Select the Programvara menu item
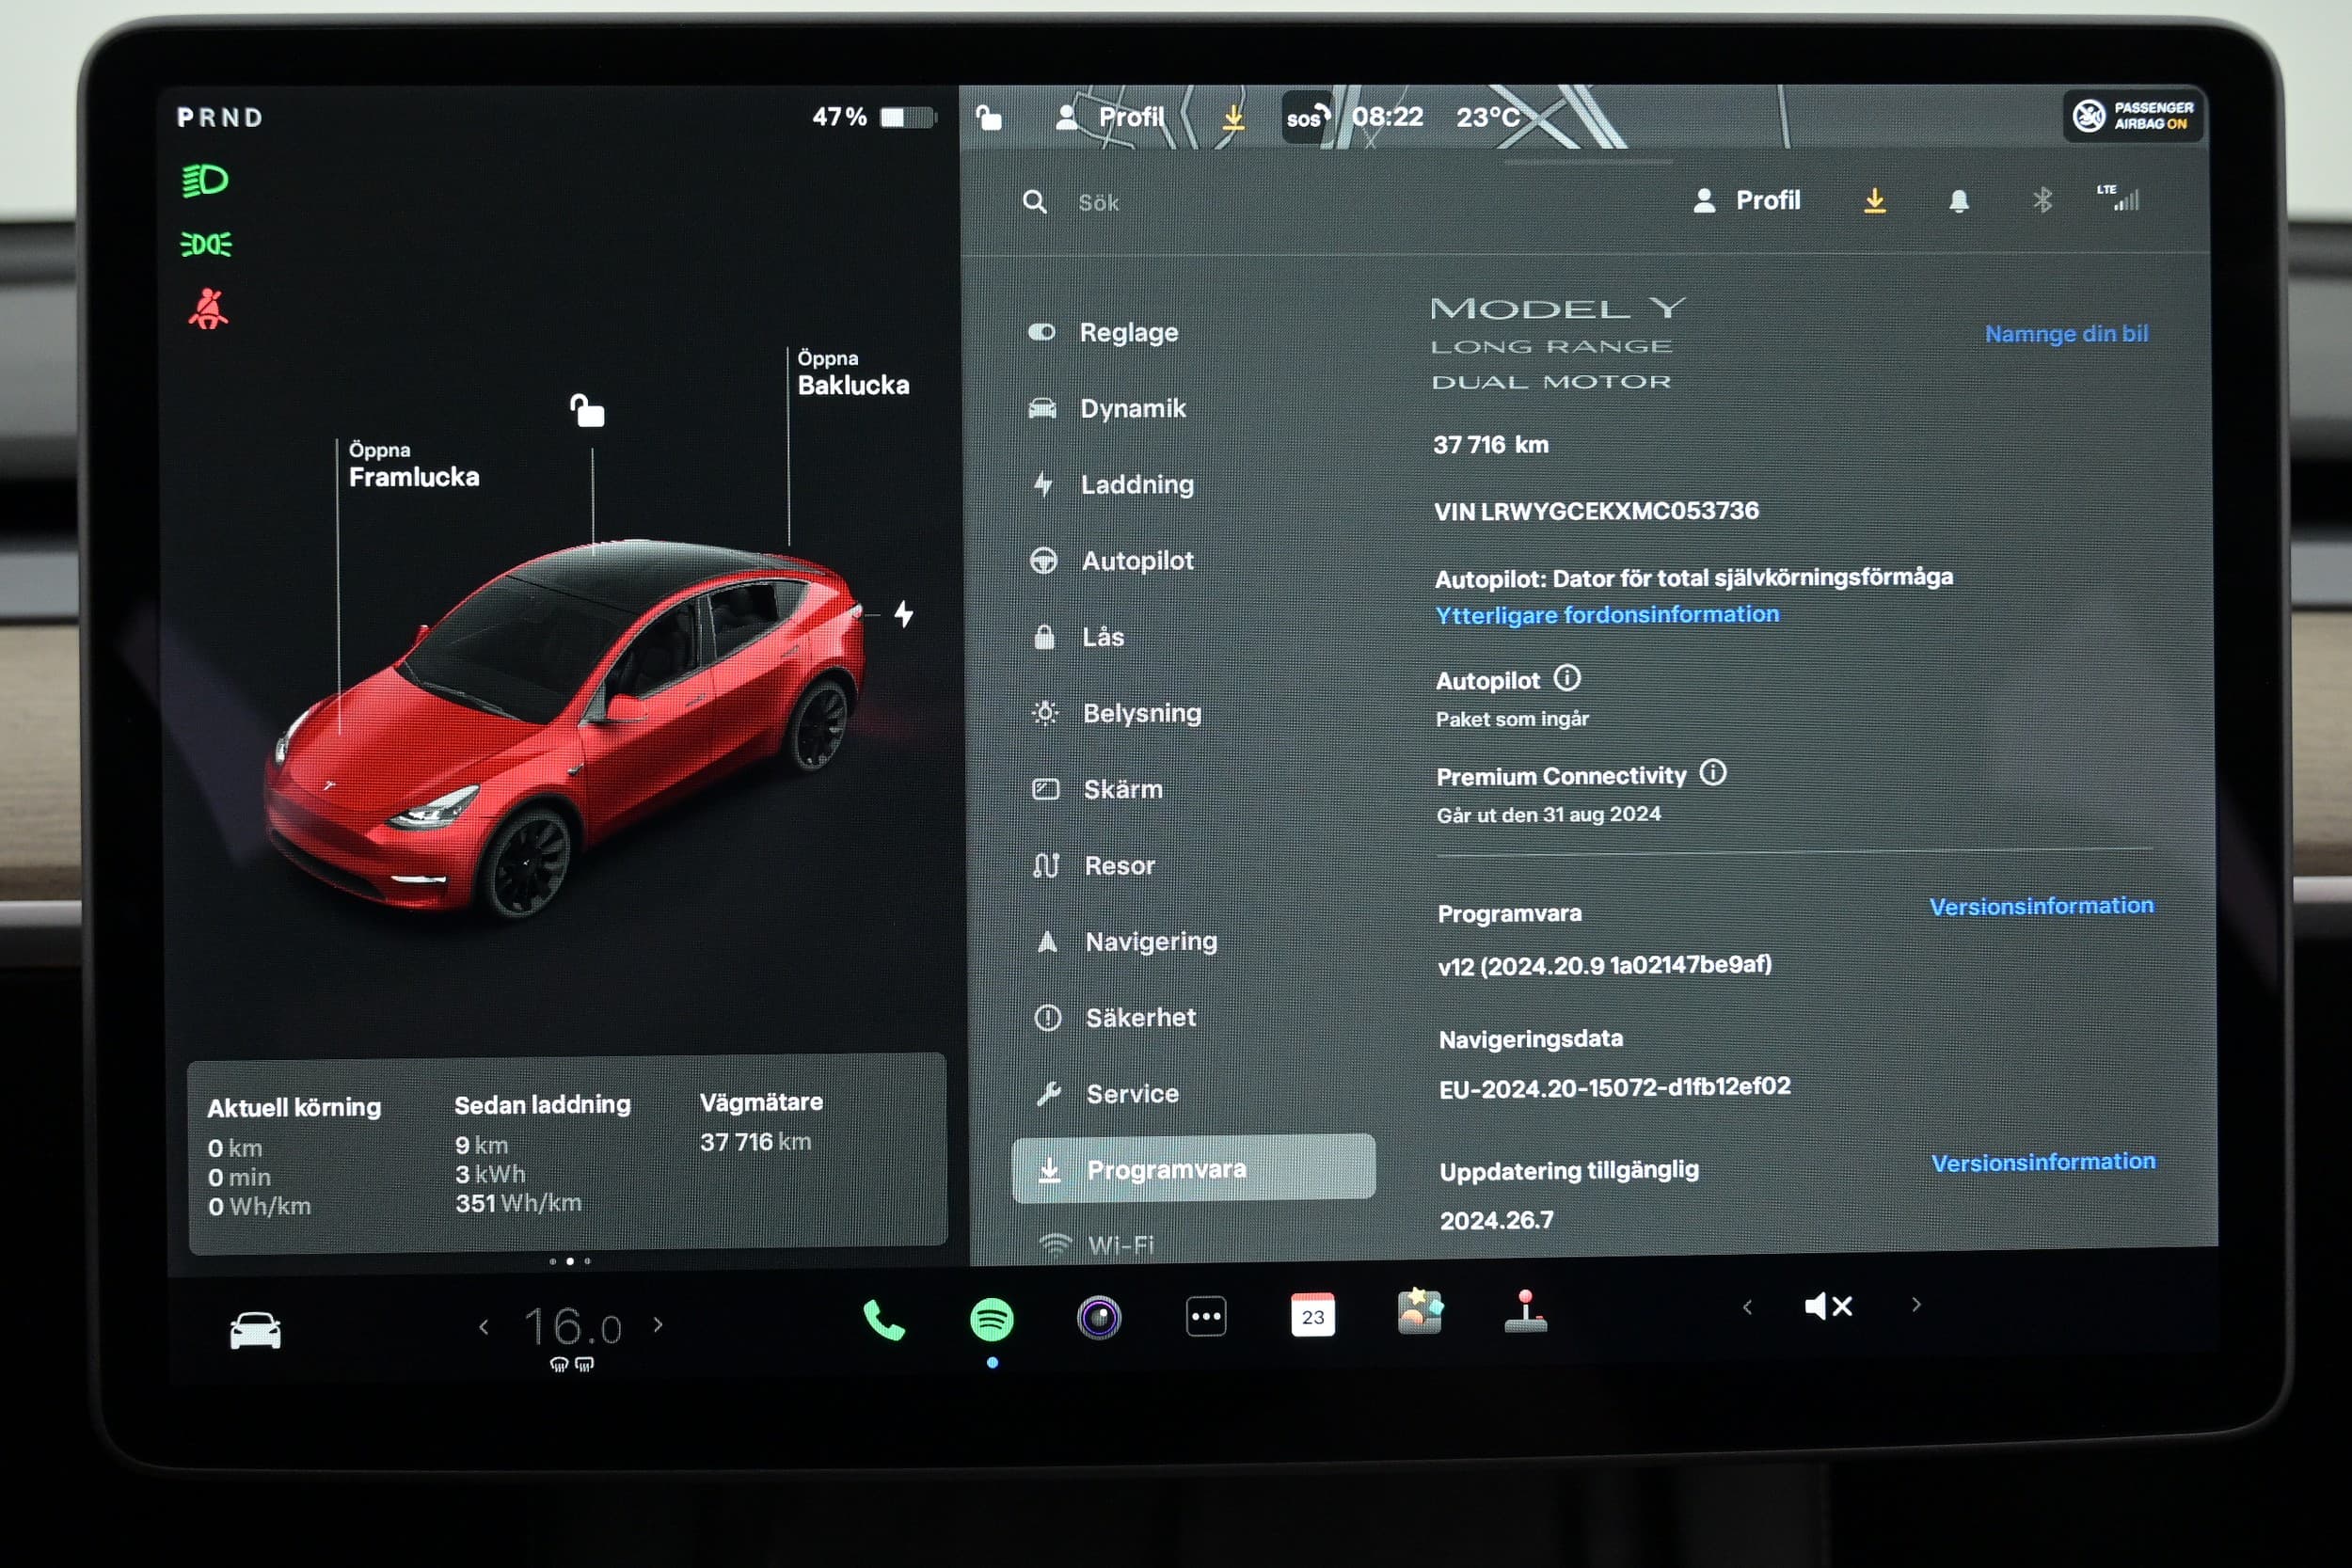Viewport: 2352px width, 1568px height. click(x=1193, y=1168)
